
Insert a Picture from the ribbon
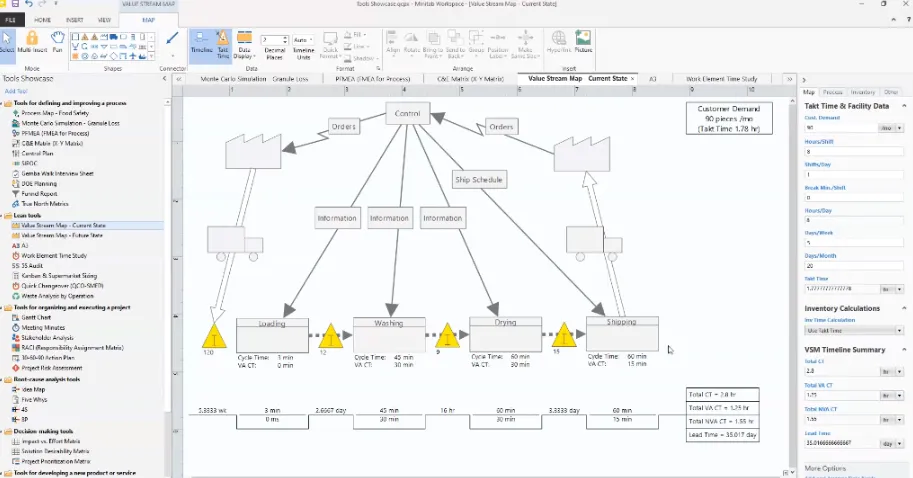(583, 42)
